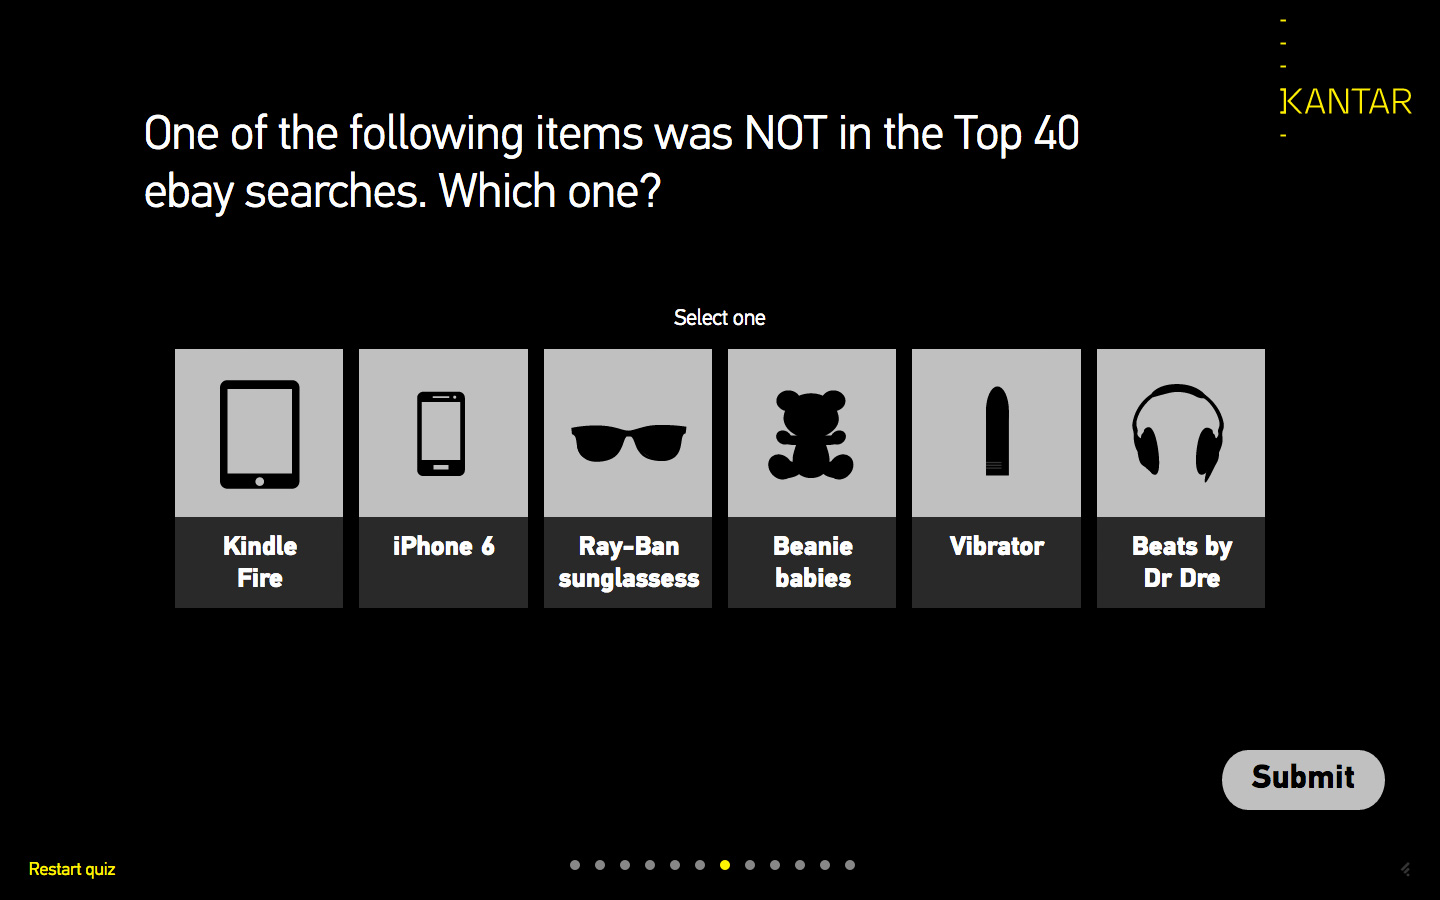Click the "iPhone 6" answer label

coord(443,546)
